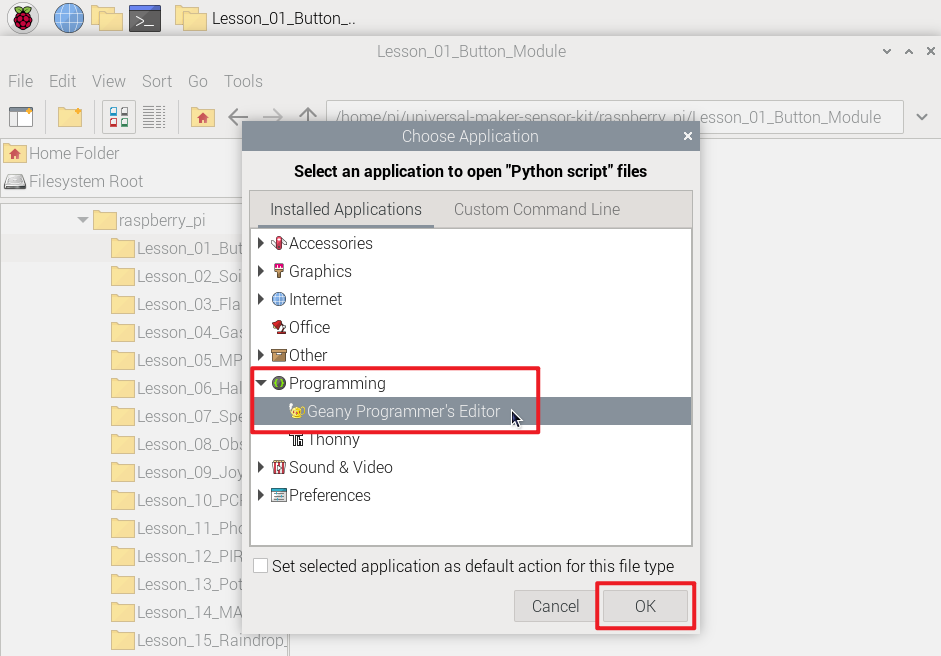Screen dimensions: 941x656
Task: Expand the Accessories category
Action: pyautogui.click(x=260, y=243)
